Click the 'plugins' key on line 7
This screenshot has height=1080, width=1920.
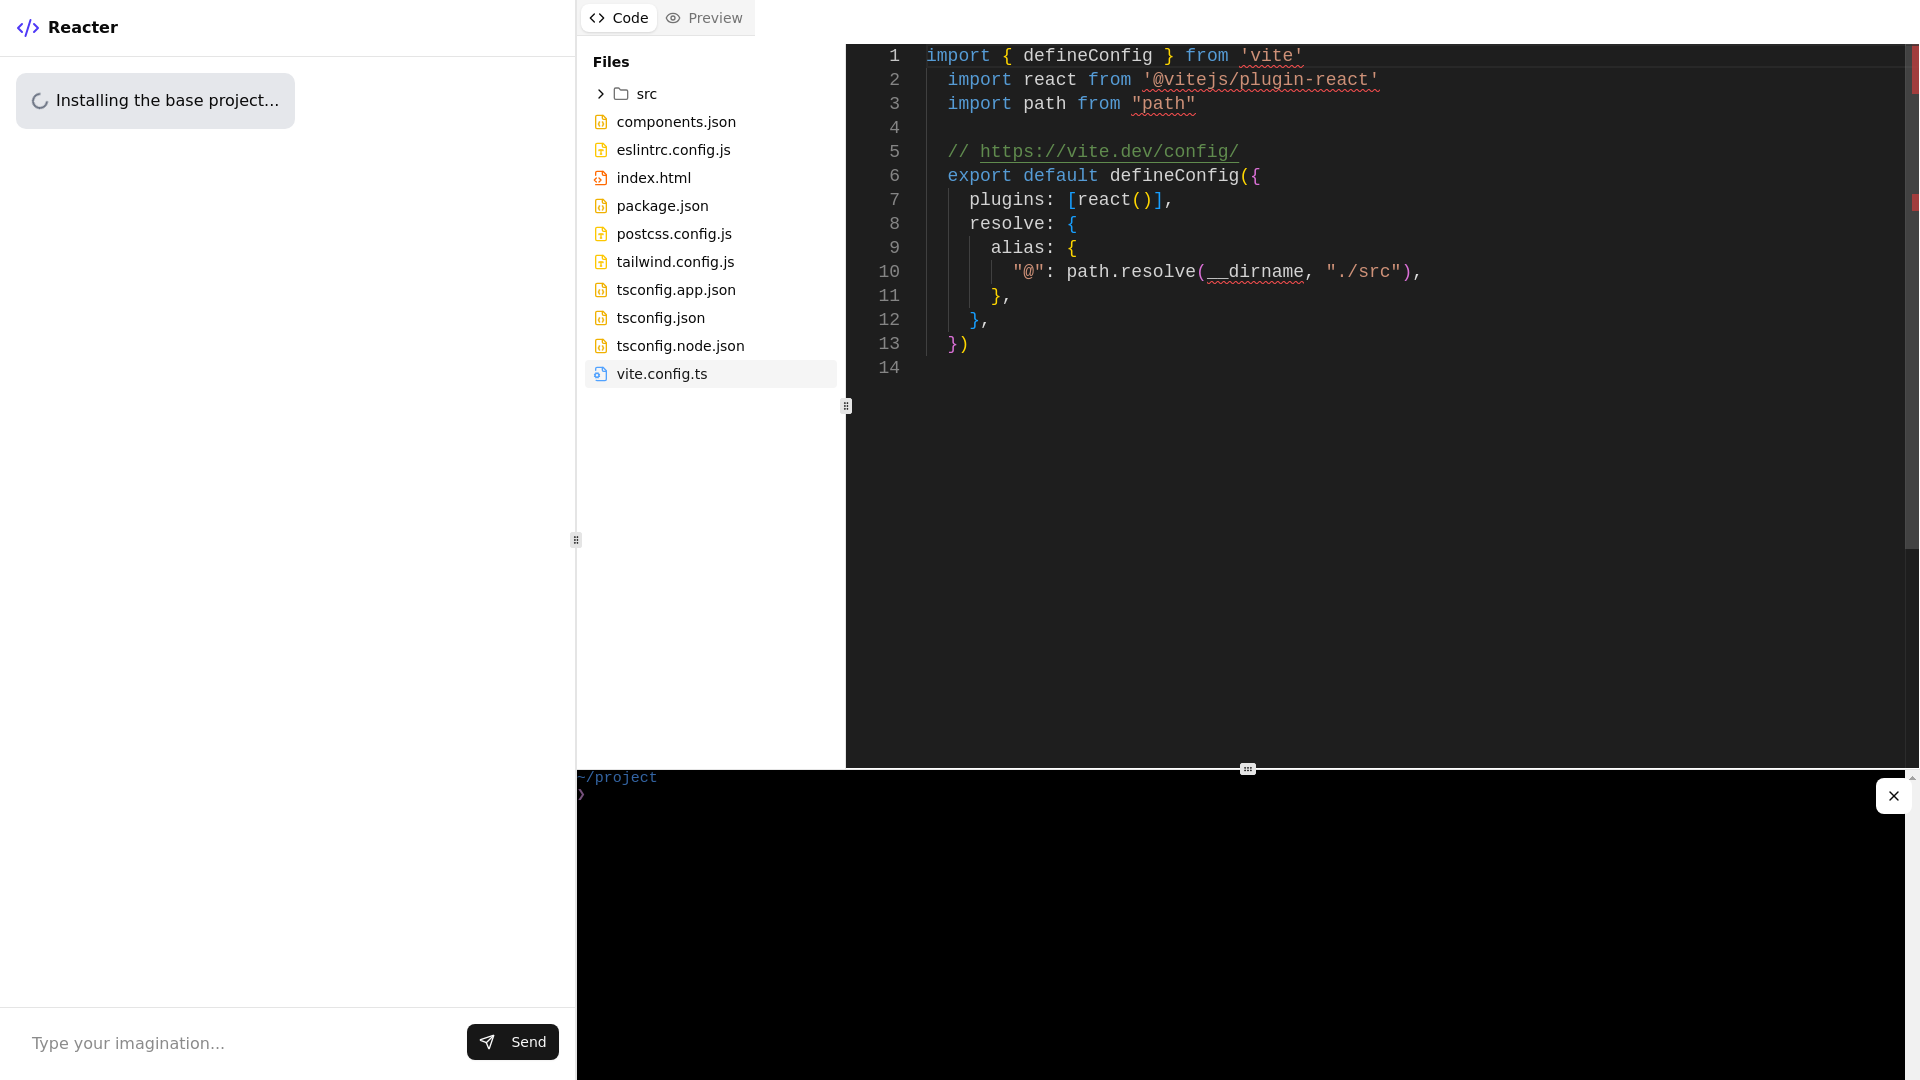click(1007, 200)
